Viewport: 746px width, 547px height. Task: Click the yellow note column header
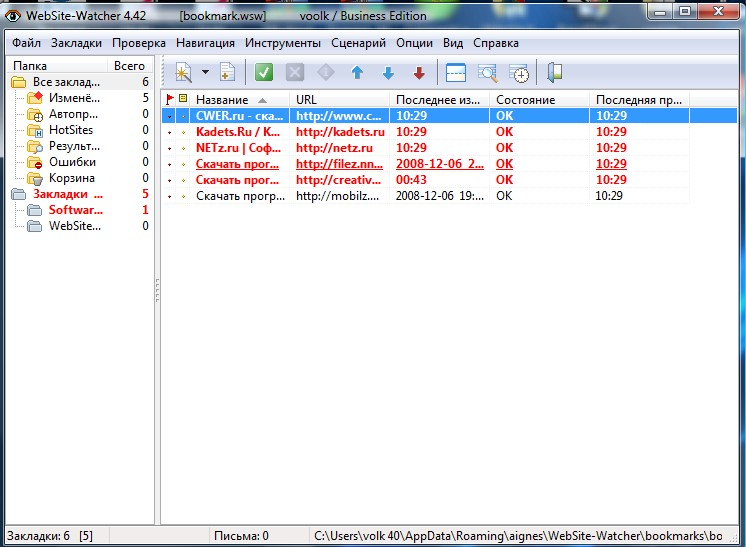183,99
